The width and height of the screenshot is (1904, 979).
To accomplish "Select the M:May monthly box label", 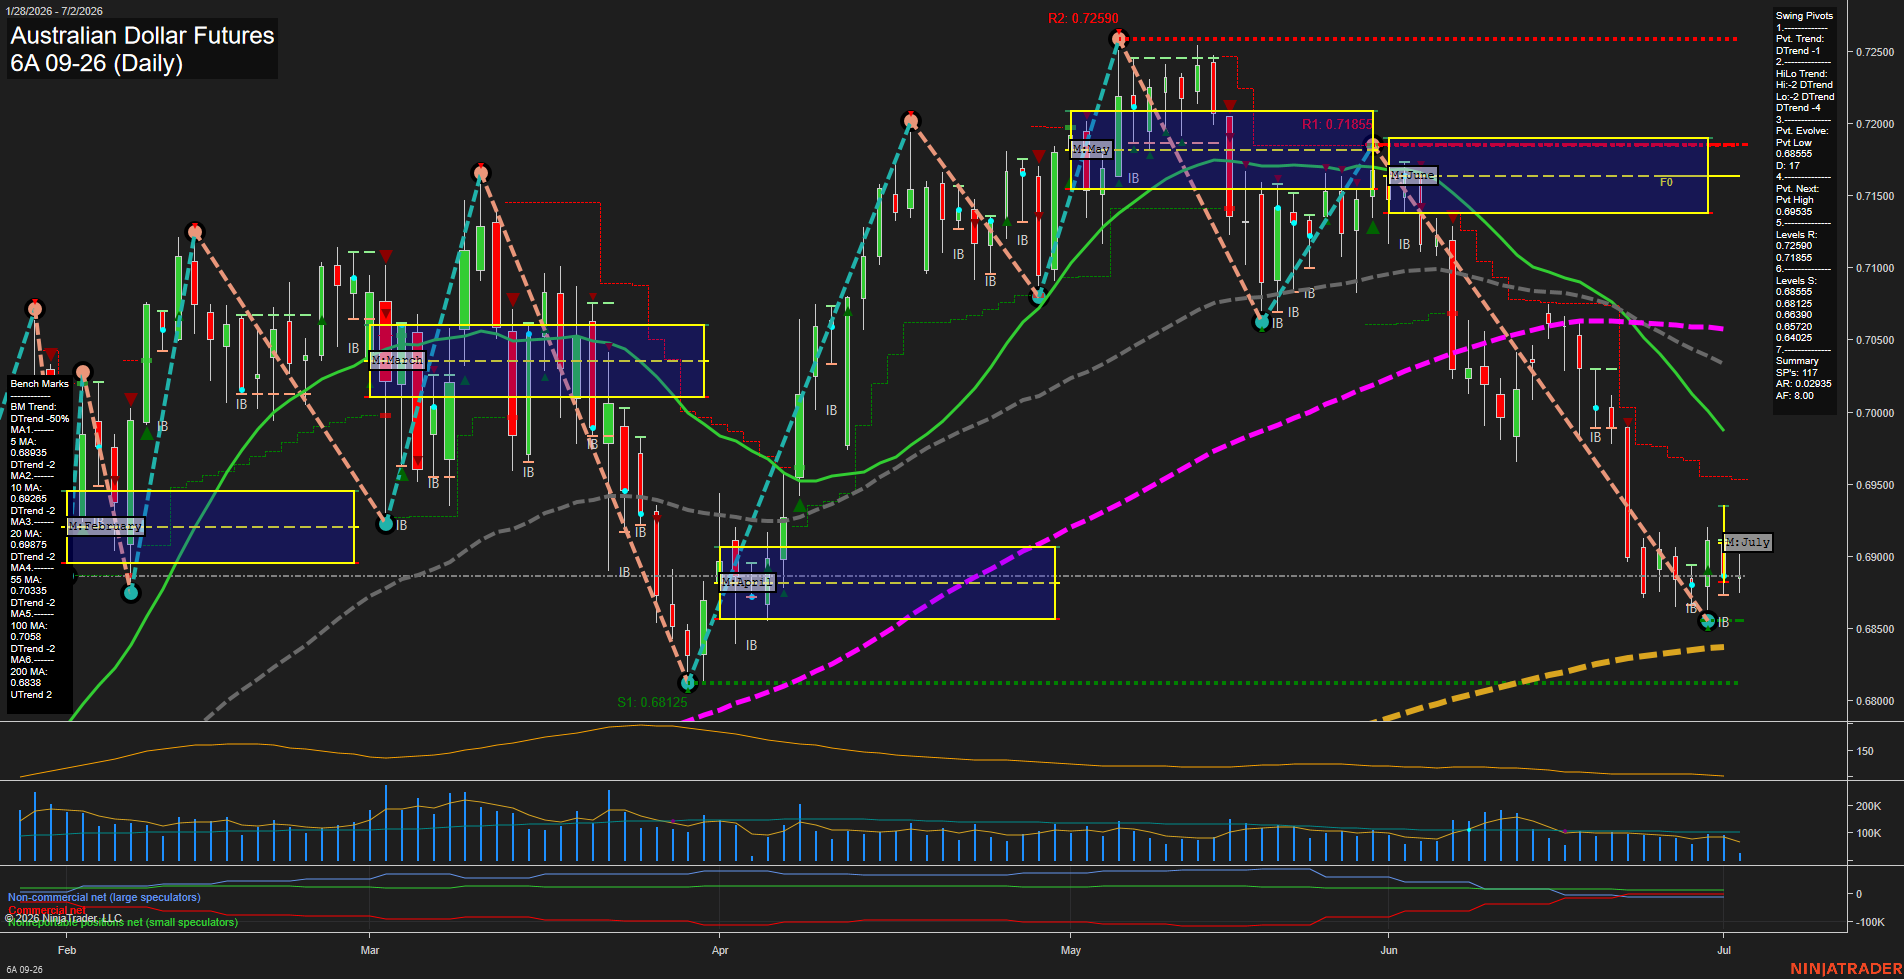I will pyautogui.click(x=1090, y=149).
